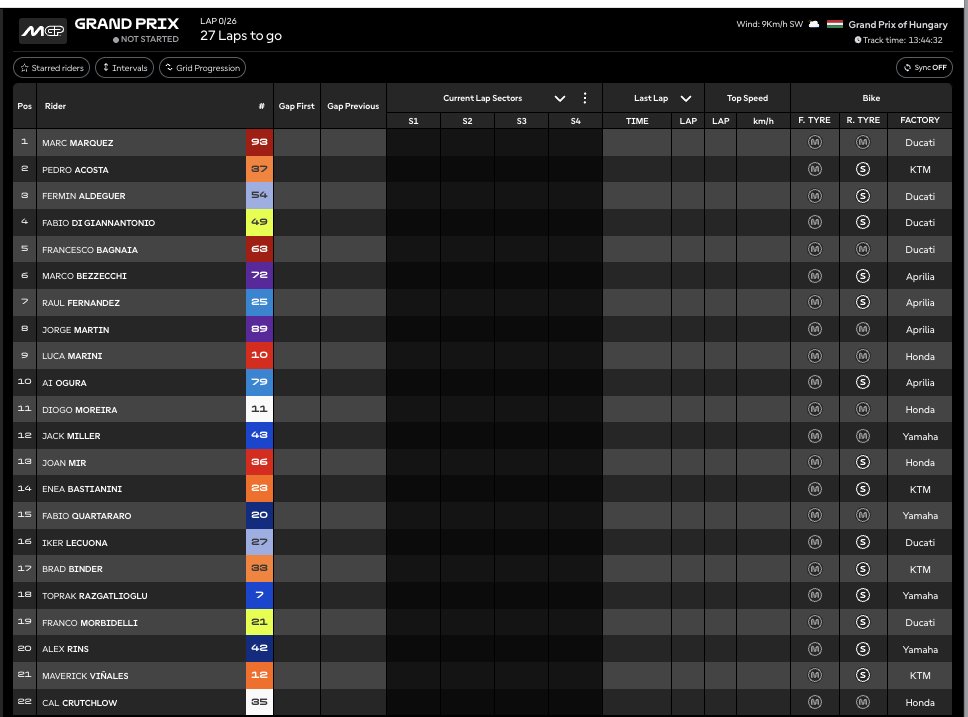Click Maverick Viñales rear tyre icon
This screenshot has width=968, height=717.
(863, 676)
